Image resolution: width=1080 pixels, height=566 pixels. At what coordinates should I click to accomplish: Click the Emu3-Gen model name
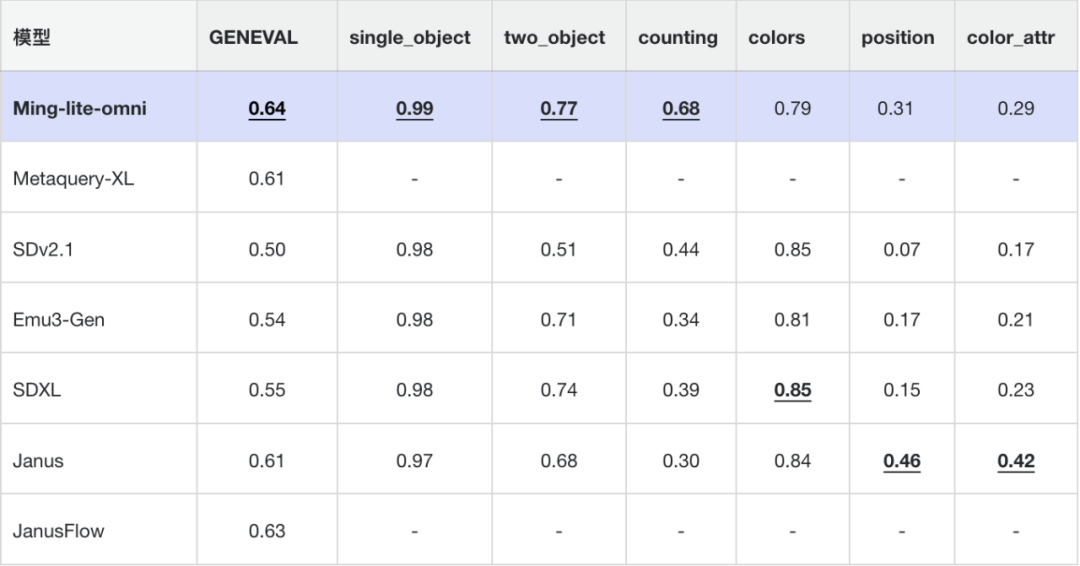[x=58, y=320]
